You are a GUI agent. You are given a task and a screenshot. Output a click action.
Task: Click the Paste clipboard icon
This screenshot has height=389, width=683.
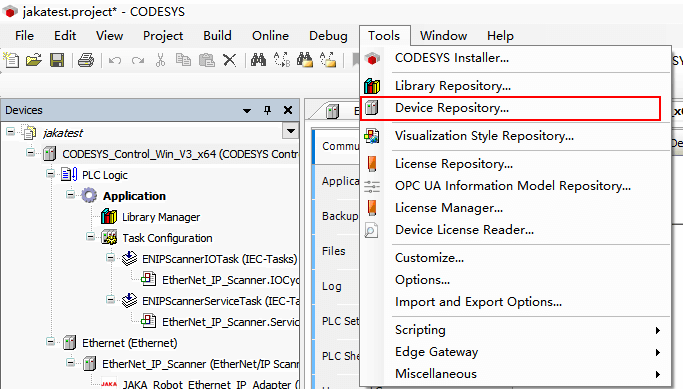tap(206, 60)
